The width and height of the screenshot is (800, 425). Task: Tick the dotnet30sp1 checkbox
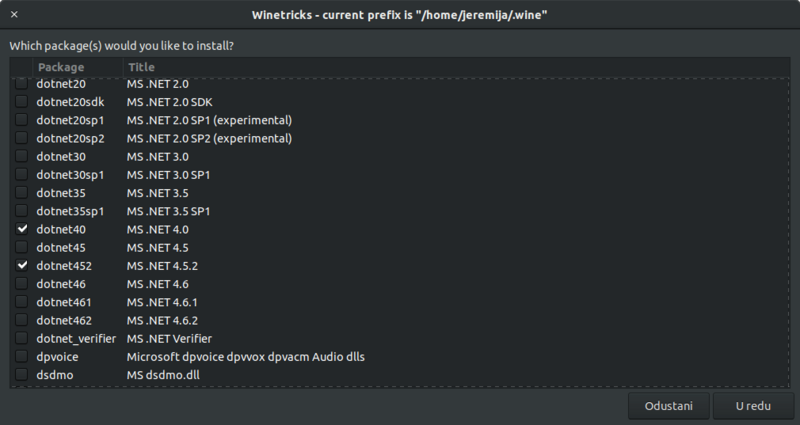click(21, 174)
